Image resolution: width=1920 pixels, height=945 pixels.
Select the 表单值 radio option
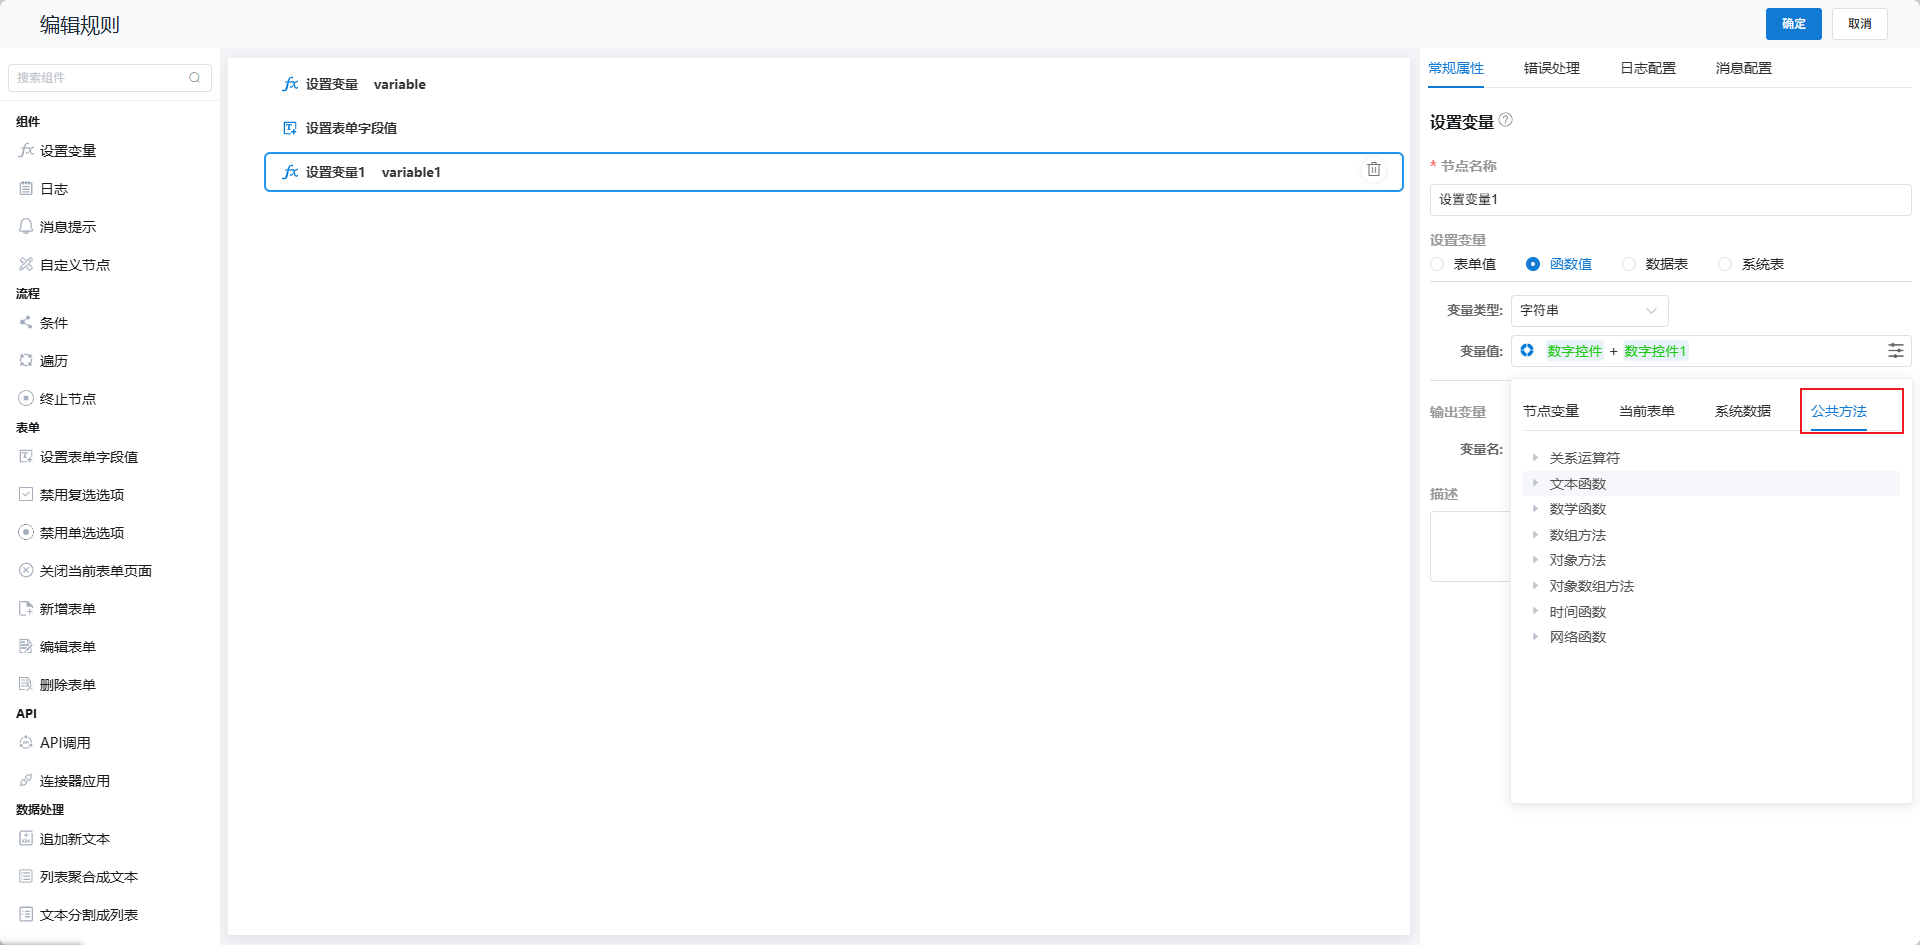tap(1438, 264)
